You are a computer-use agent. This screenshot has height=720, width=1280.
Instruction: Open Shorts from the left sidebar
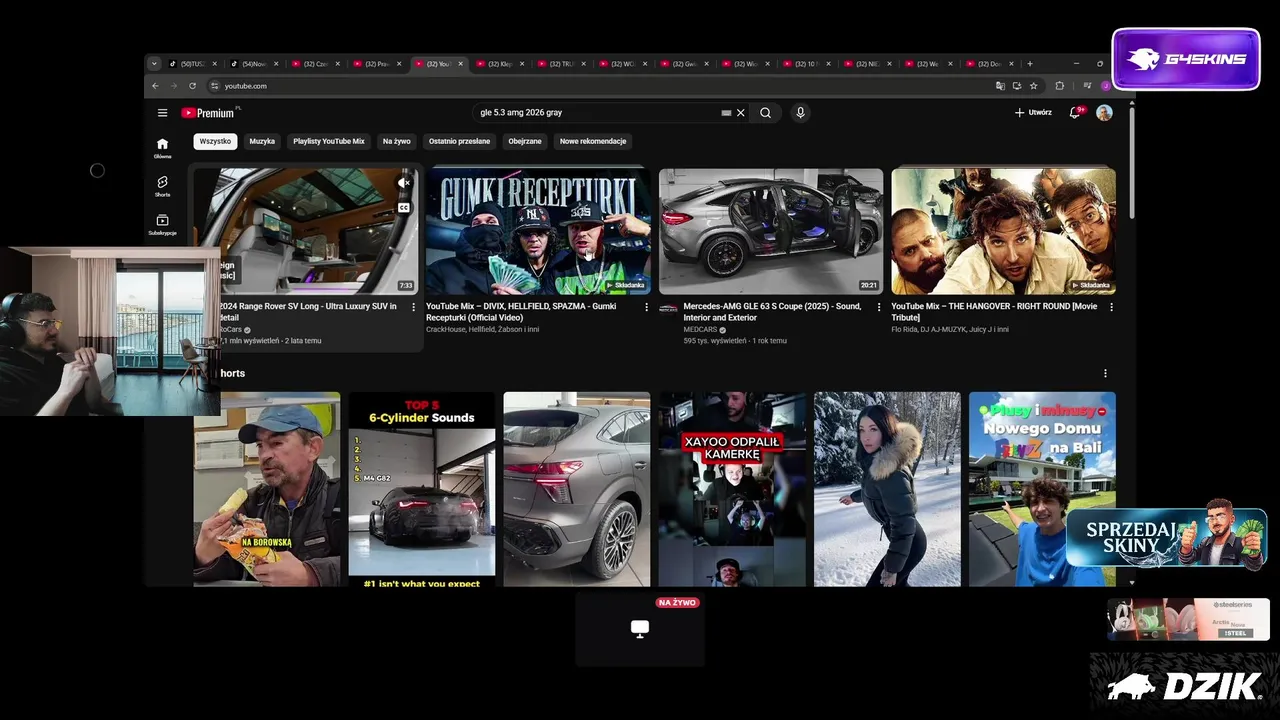(x=162, y=186)
